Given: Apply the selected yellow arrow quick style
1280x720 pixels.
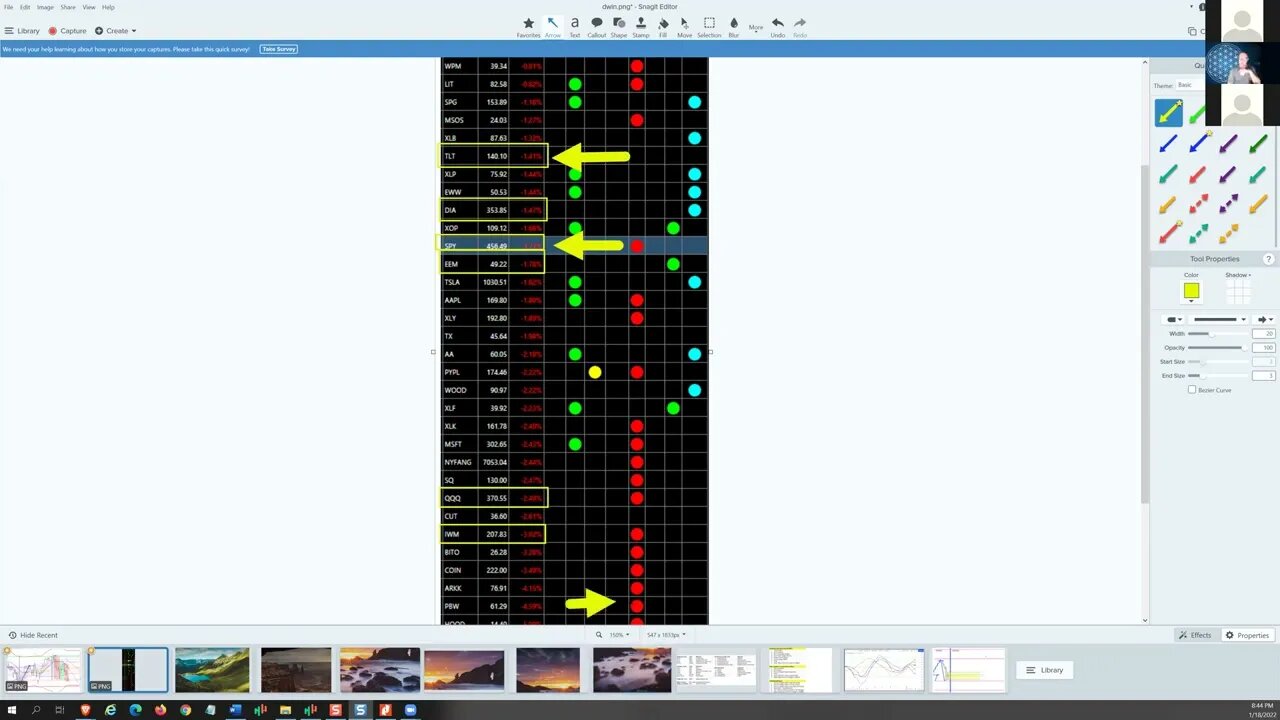Looking at the screenshot, I should 1168,113.
